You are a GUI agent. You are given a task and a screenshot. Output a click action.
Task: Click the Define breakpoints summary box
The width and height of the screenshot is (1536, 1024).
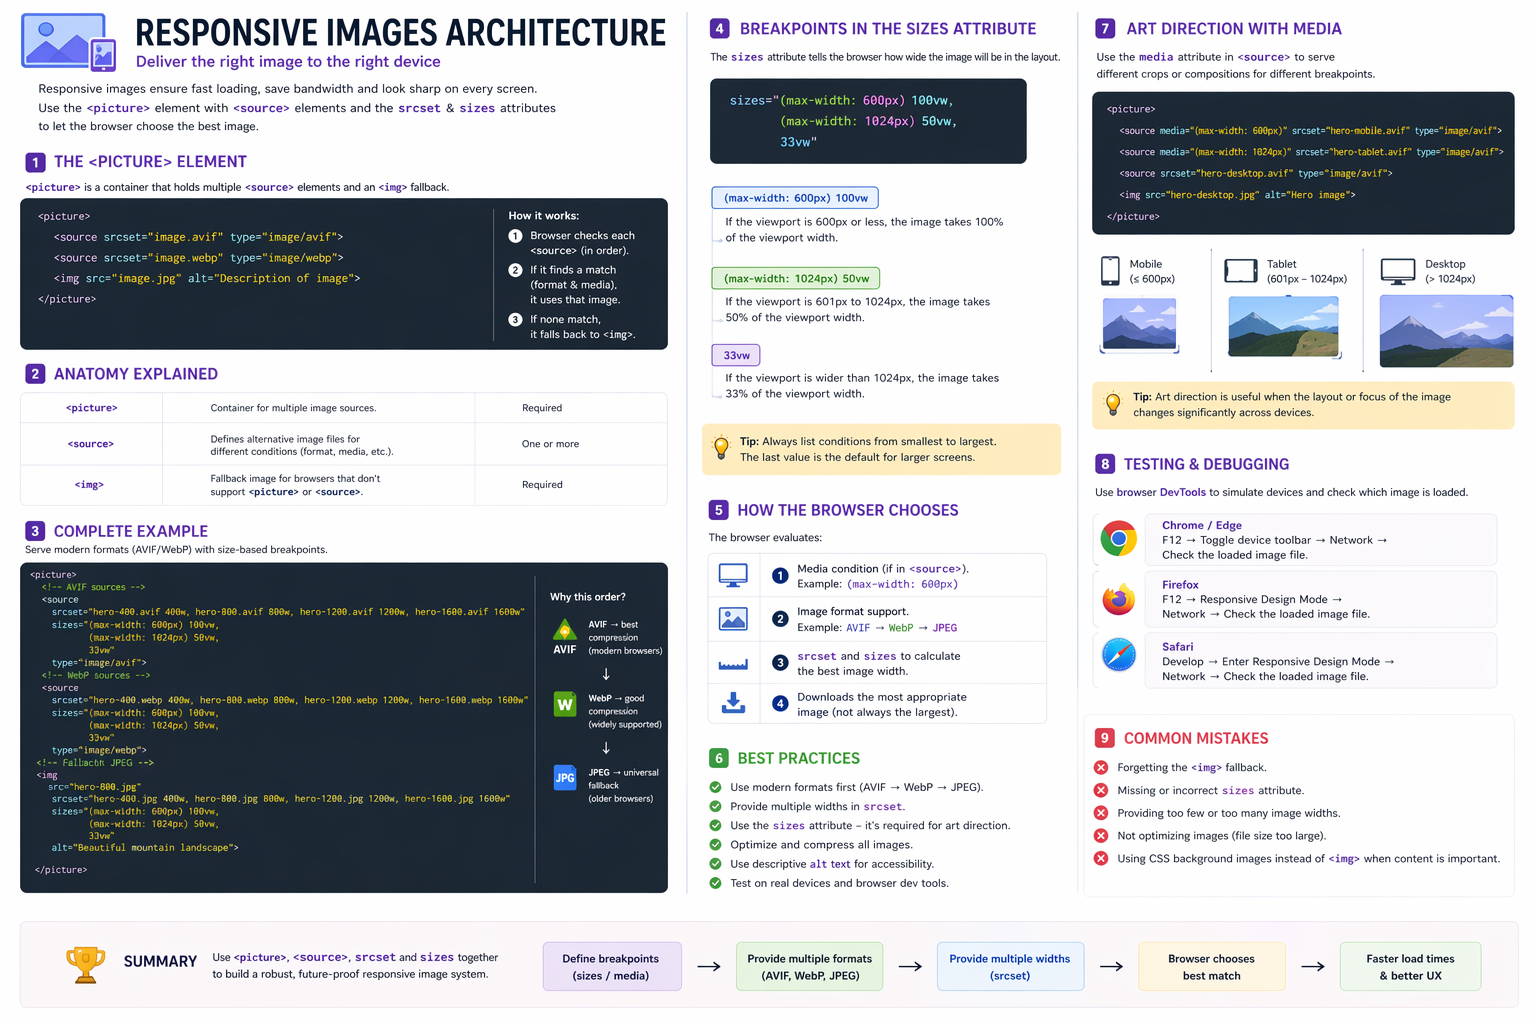[612, 967]
